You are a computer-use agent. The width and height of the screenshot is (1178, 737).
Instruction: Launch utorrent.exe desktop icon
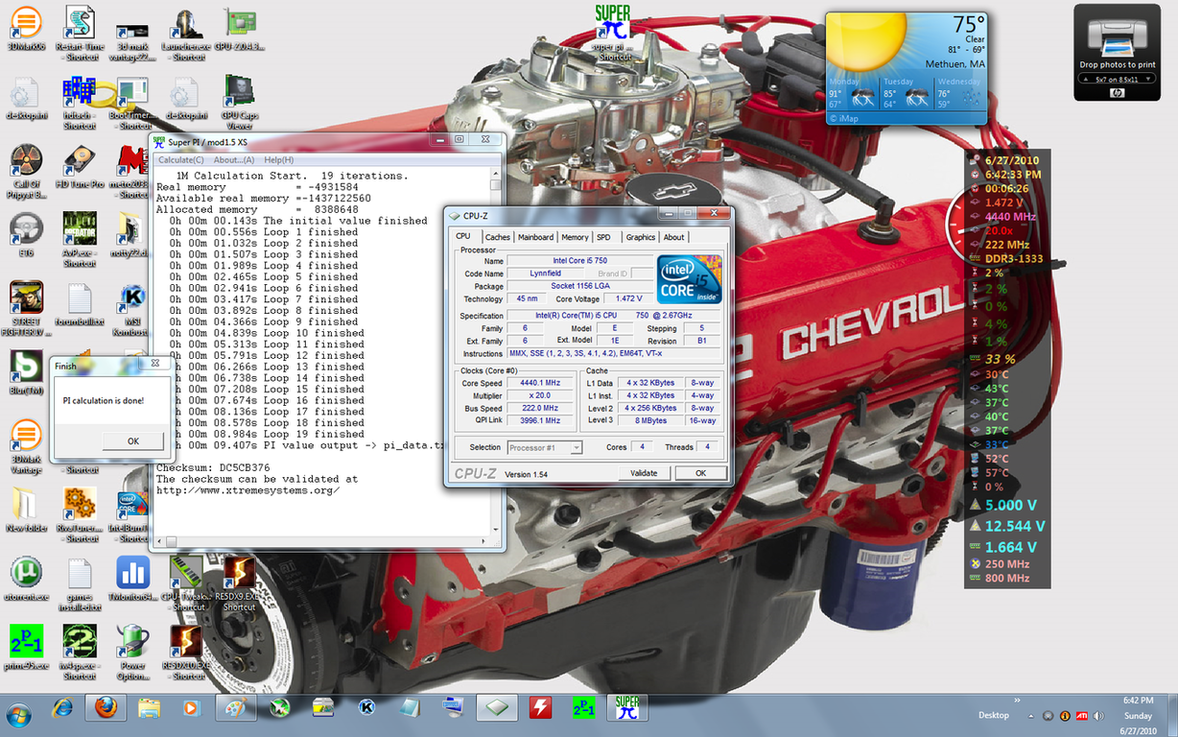pos(26,578)
